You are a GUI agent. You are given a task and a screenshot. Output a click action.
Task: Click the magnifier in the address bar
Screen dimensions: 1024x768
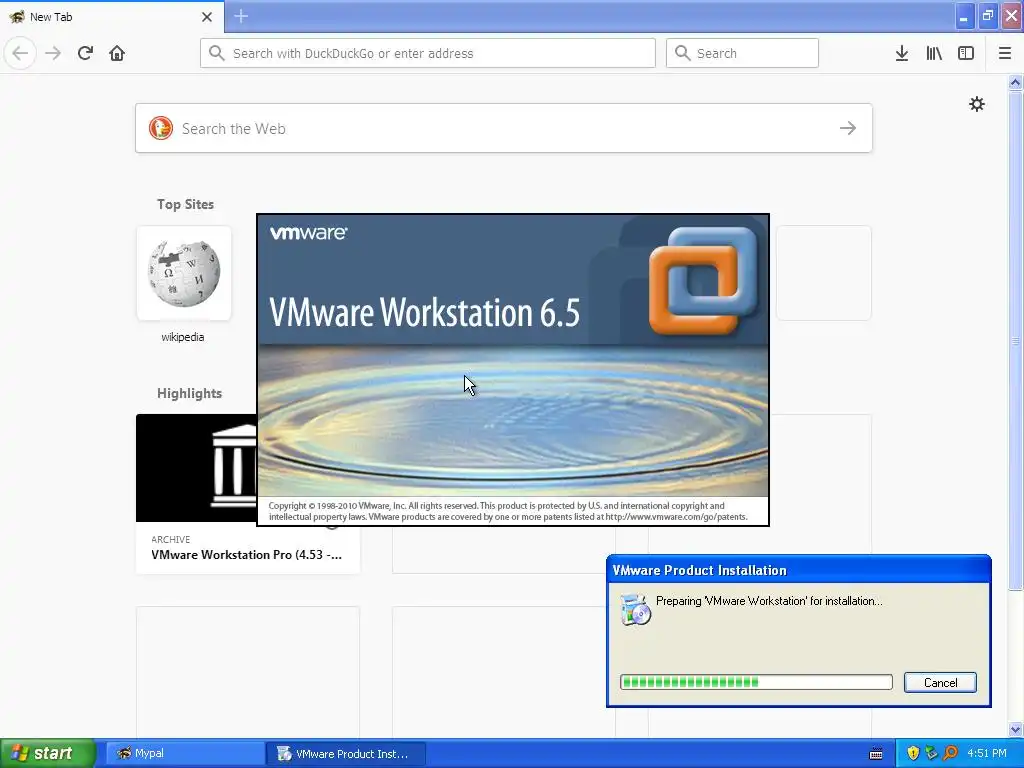(x=217, y=53)
